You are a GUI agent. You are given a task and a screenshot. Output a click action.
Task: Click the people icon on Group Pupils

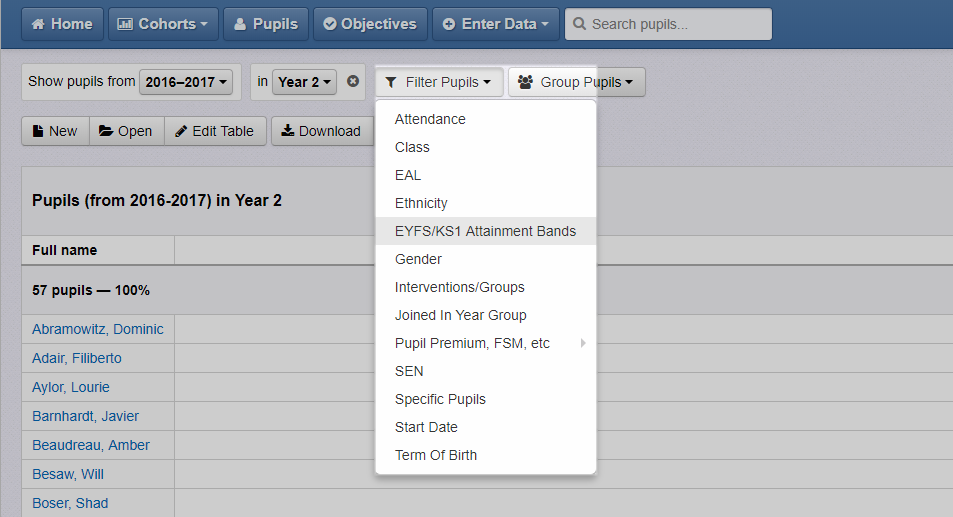tap(526, 81)
